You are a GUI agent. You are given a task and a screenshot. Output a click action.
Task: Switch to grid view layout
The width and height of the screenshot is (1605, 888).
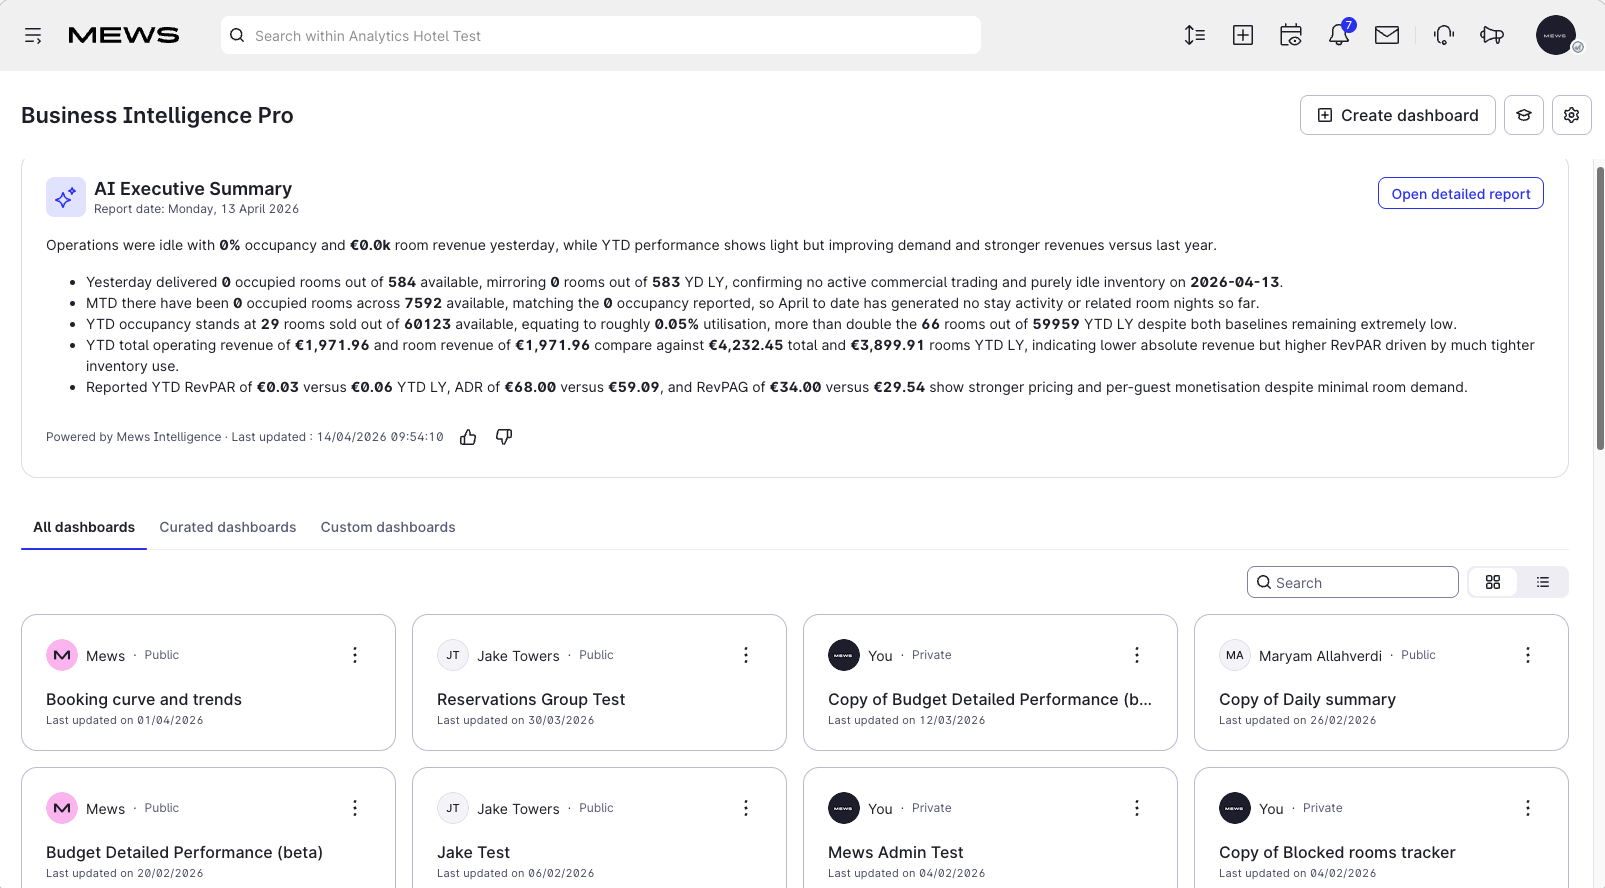point(1493,582)
